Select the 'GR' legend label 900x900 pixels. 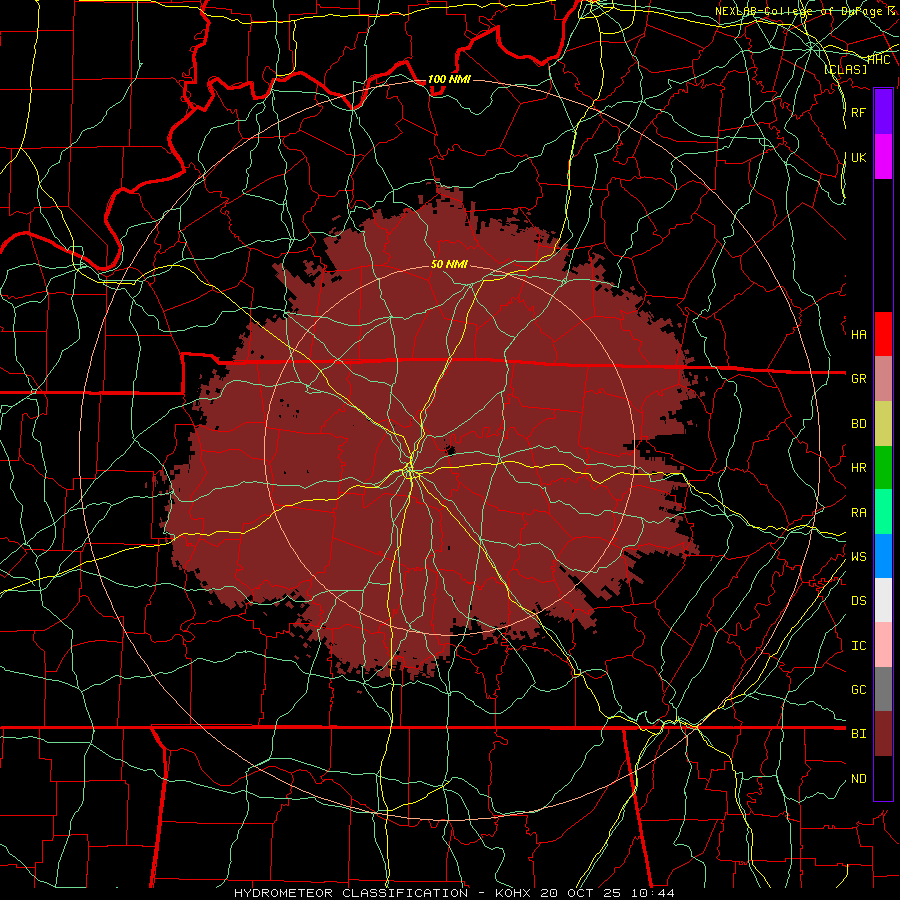tap(859, 379)
